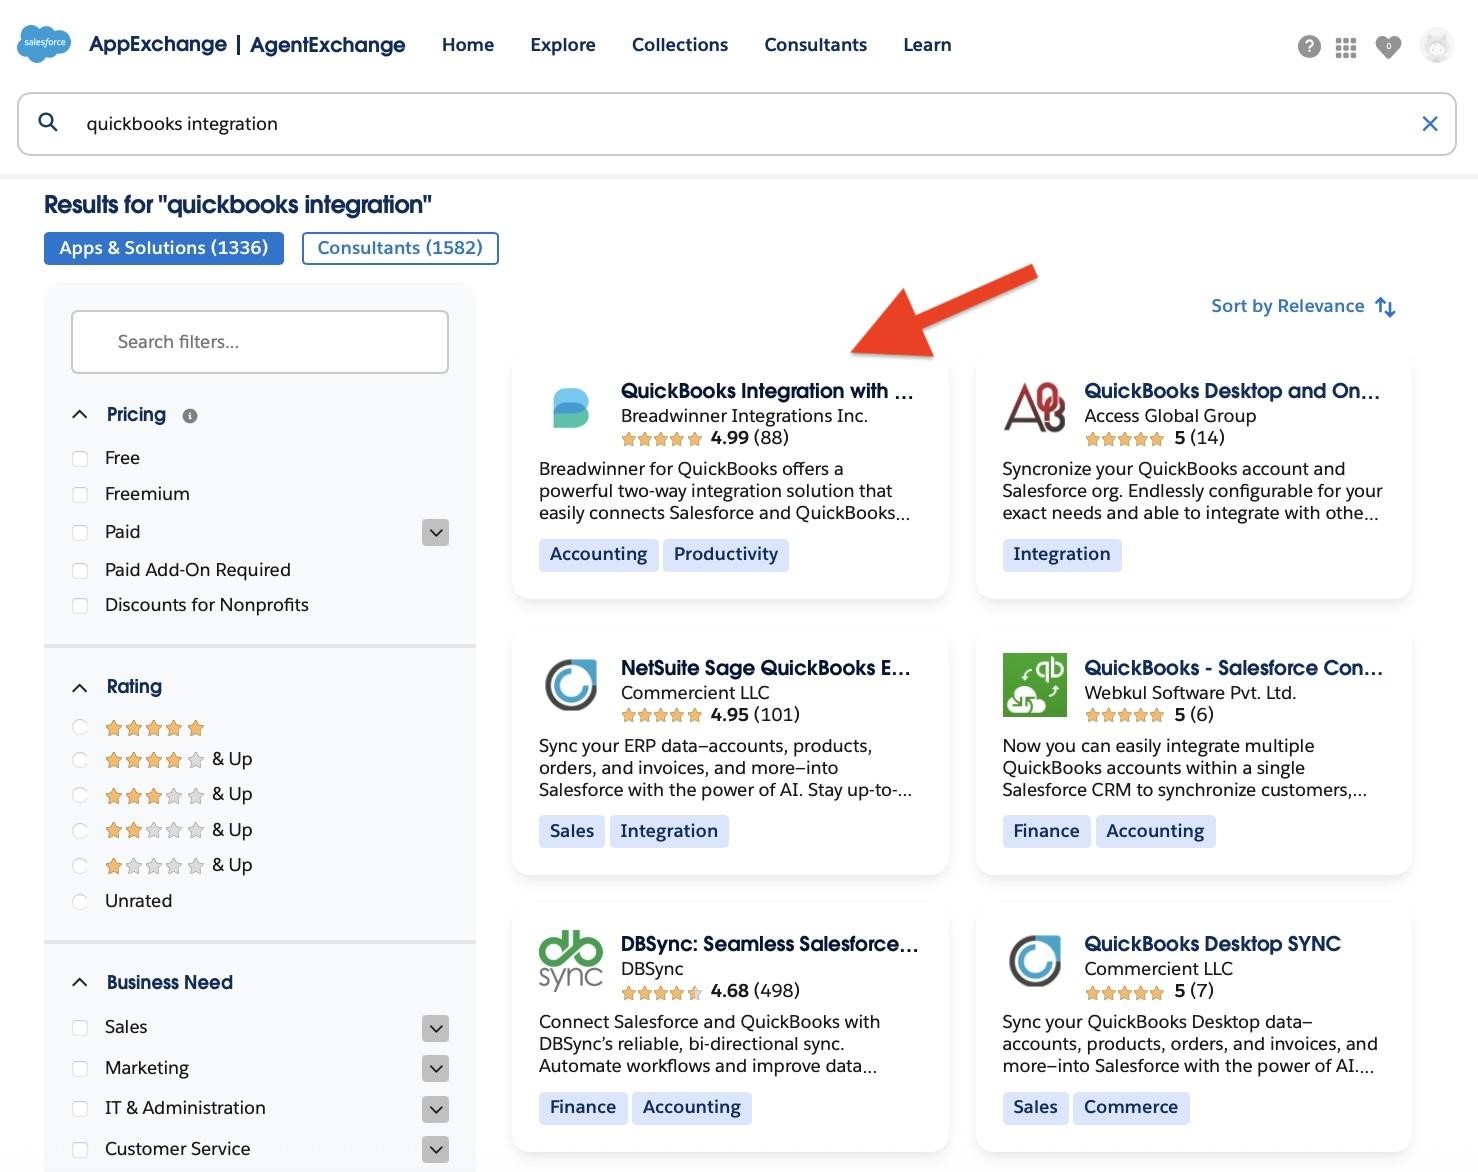
Task: Switch to the Consultants results tab
Action: [400, 248]
